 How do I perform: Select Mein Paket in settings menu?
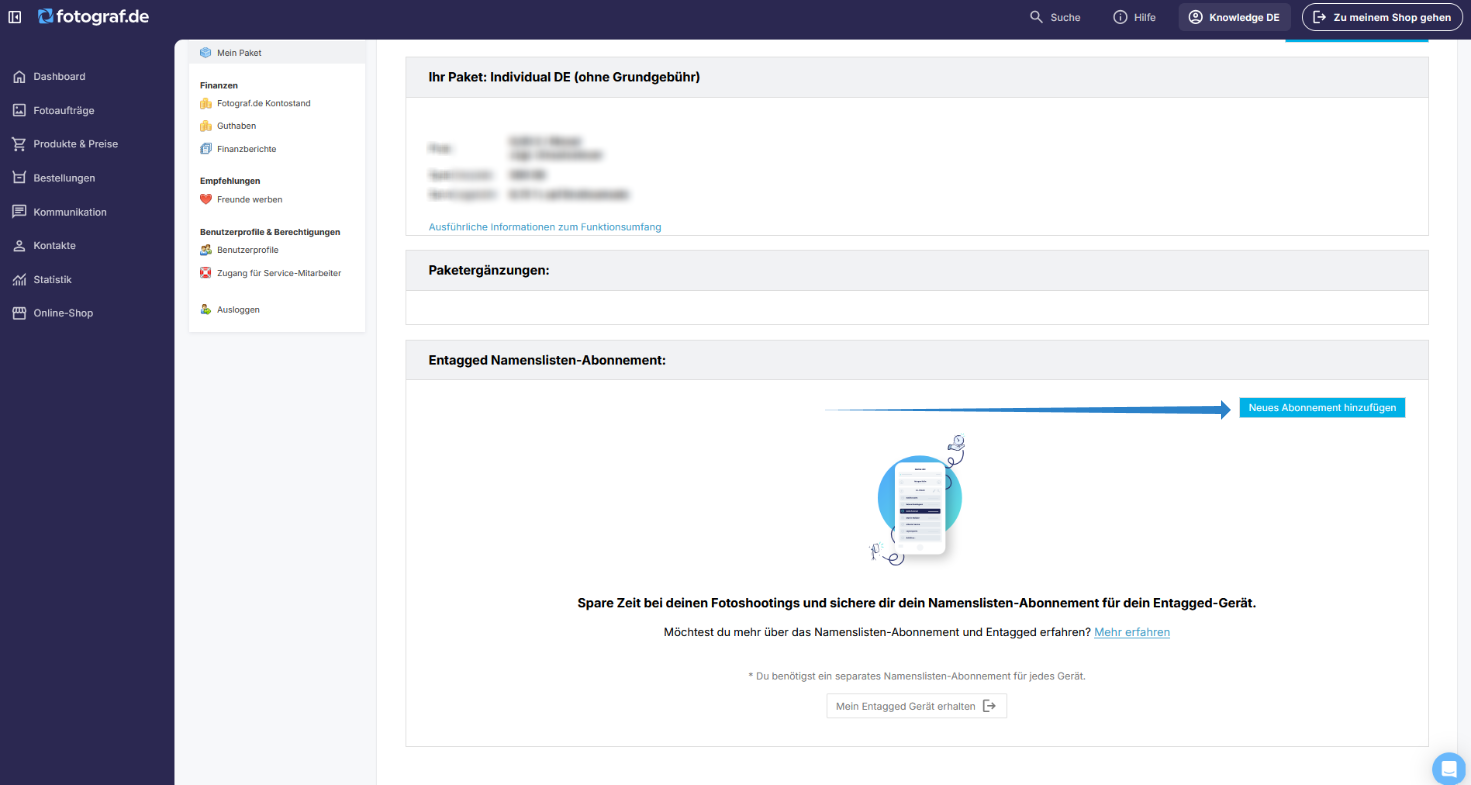pyautogui.click(x=277, y=52)
